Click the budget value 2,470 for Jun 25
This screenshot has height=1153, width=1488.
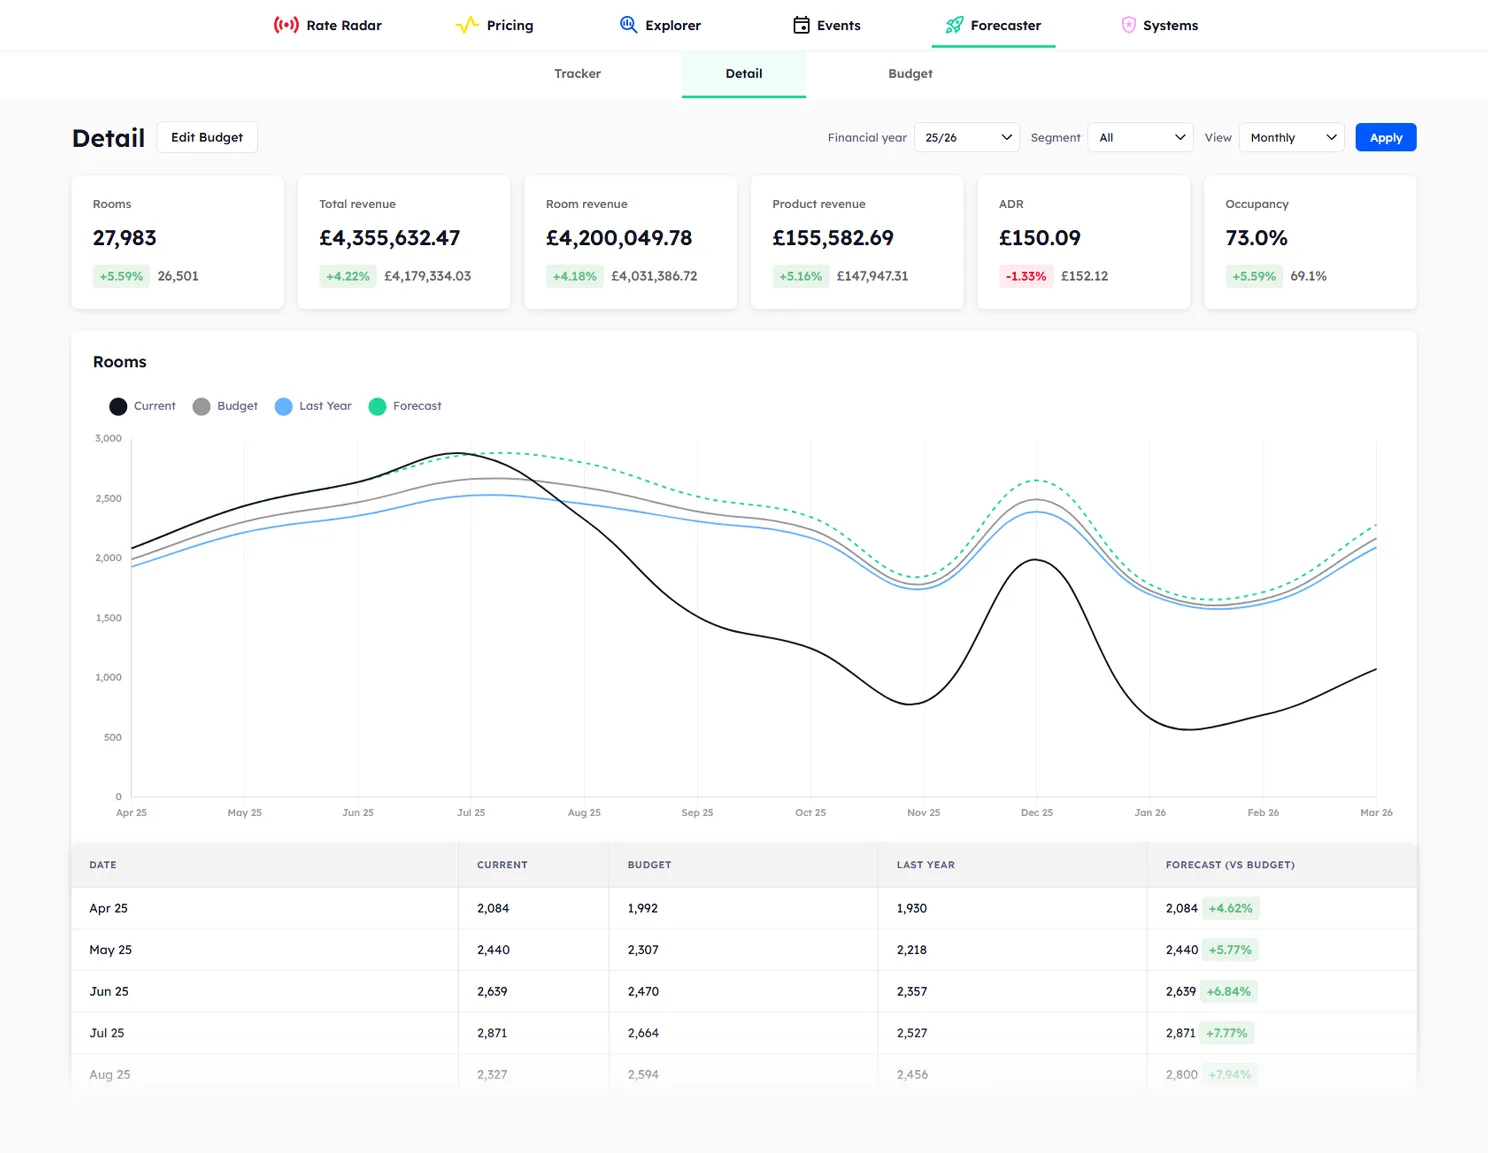click(643, 992)
